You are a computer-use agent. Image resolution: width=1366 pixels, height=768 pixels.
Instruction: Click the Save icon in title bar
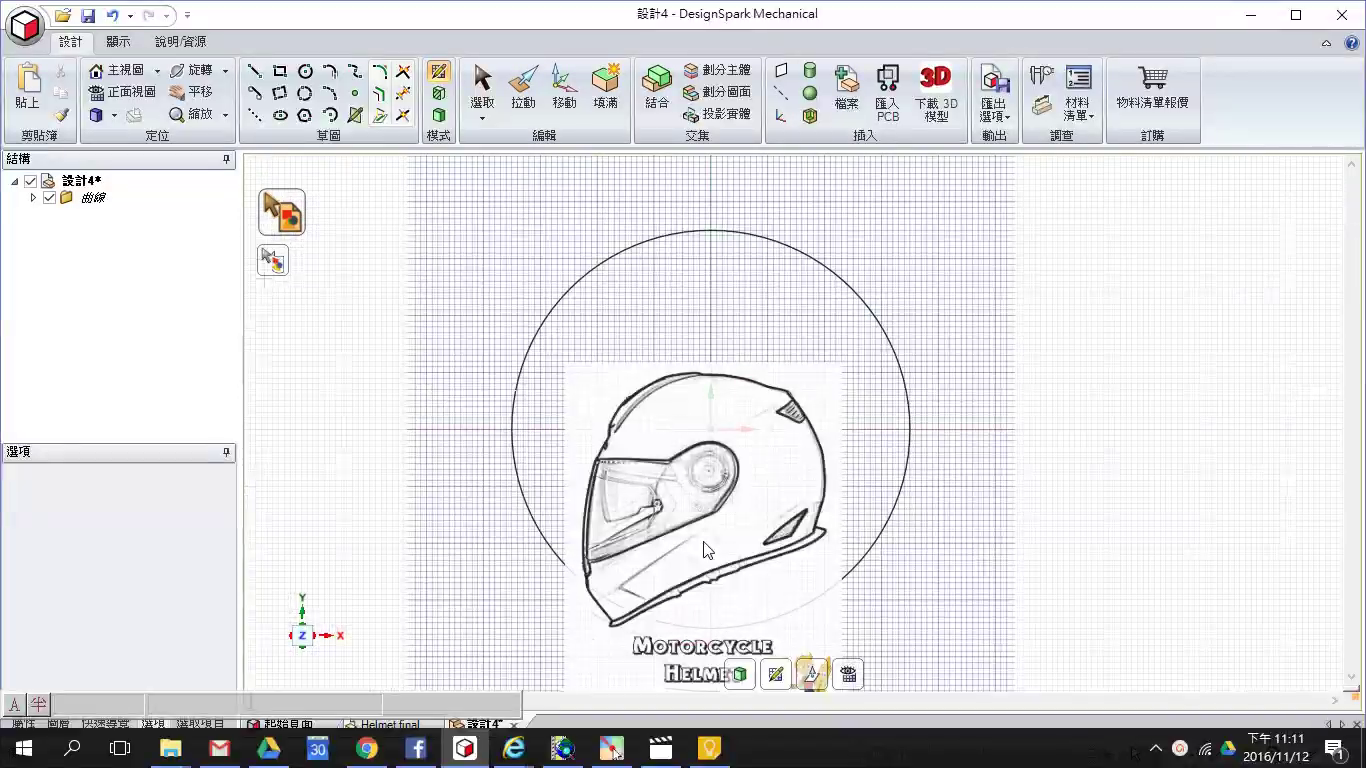(88, 16)
